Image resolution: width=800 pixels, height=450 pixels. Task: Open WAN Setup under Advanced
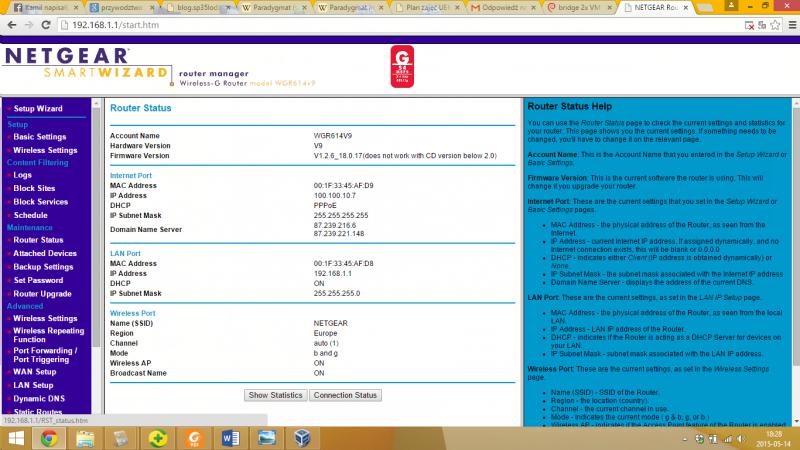tap(33, 371)
